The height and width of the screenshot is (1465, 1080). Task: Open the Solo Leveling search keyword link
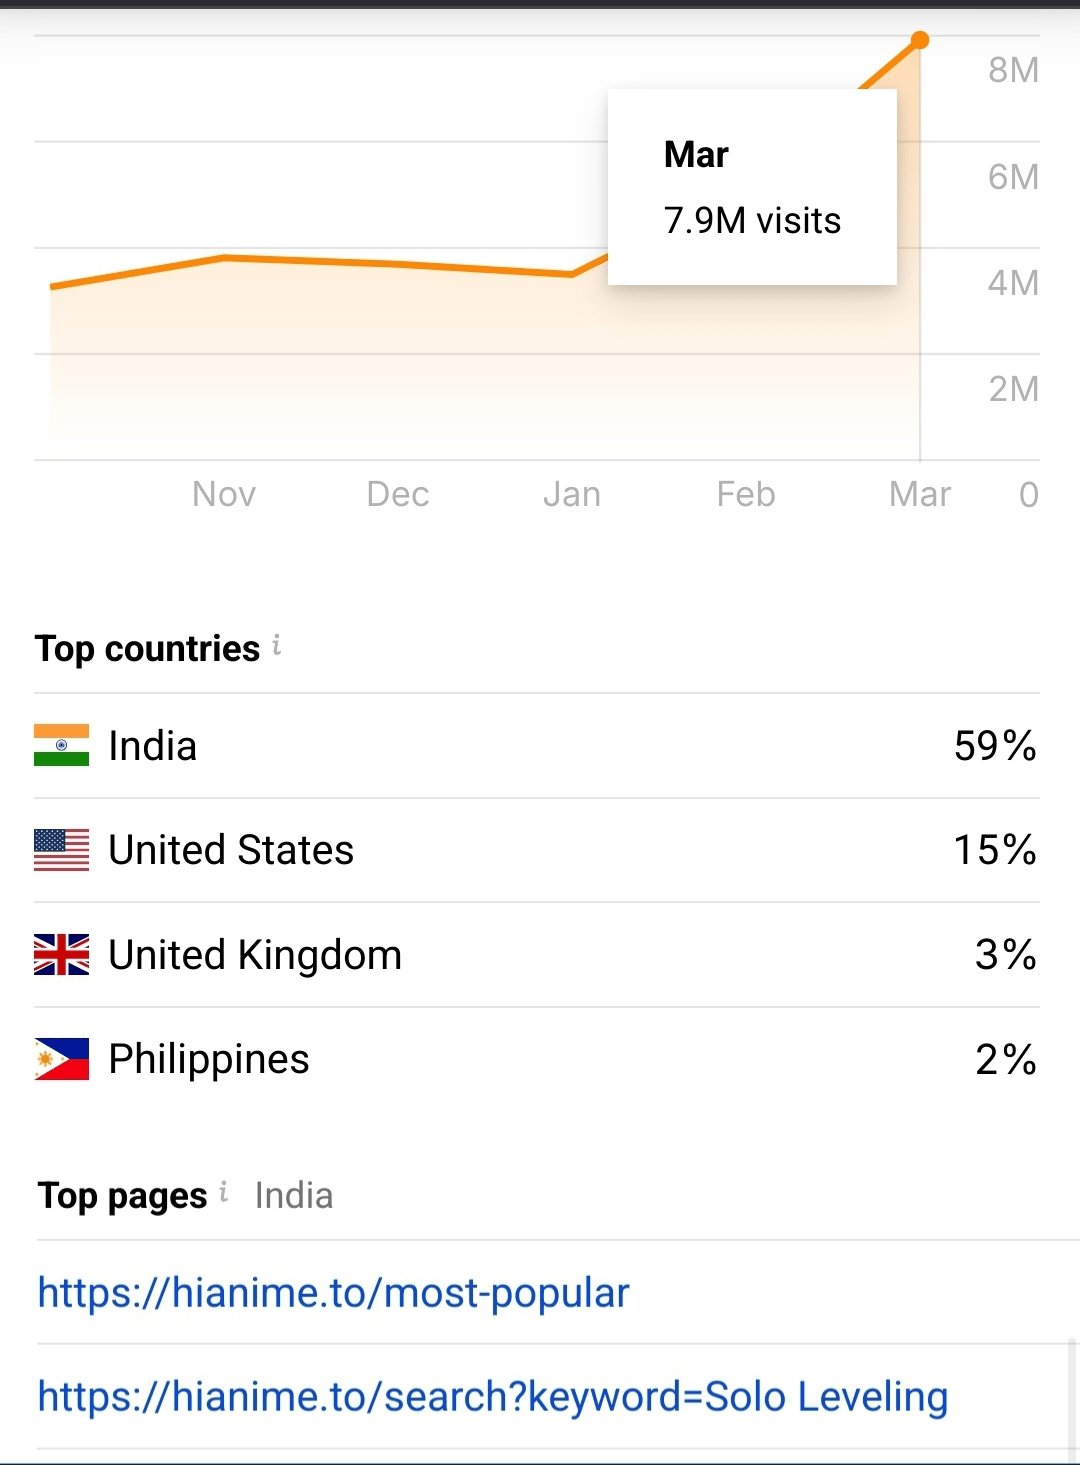tap(492, 1397)
